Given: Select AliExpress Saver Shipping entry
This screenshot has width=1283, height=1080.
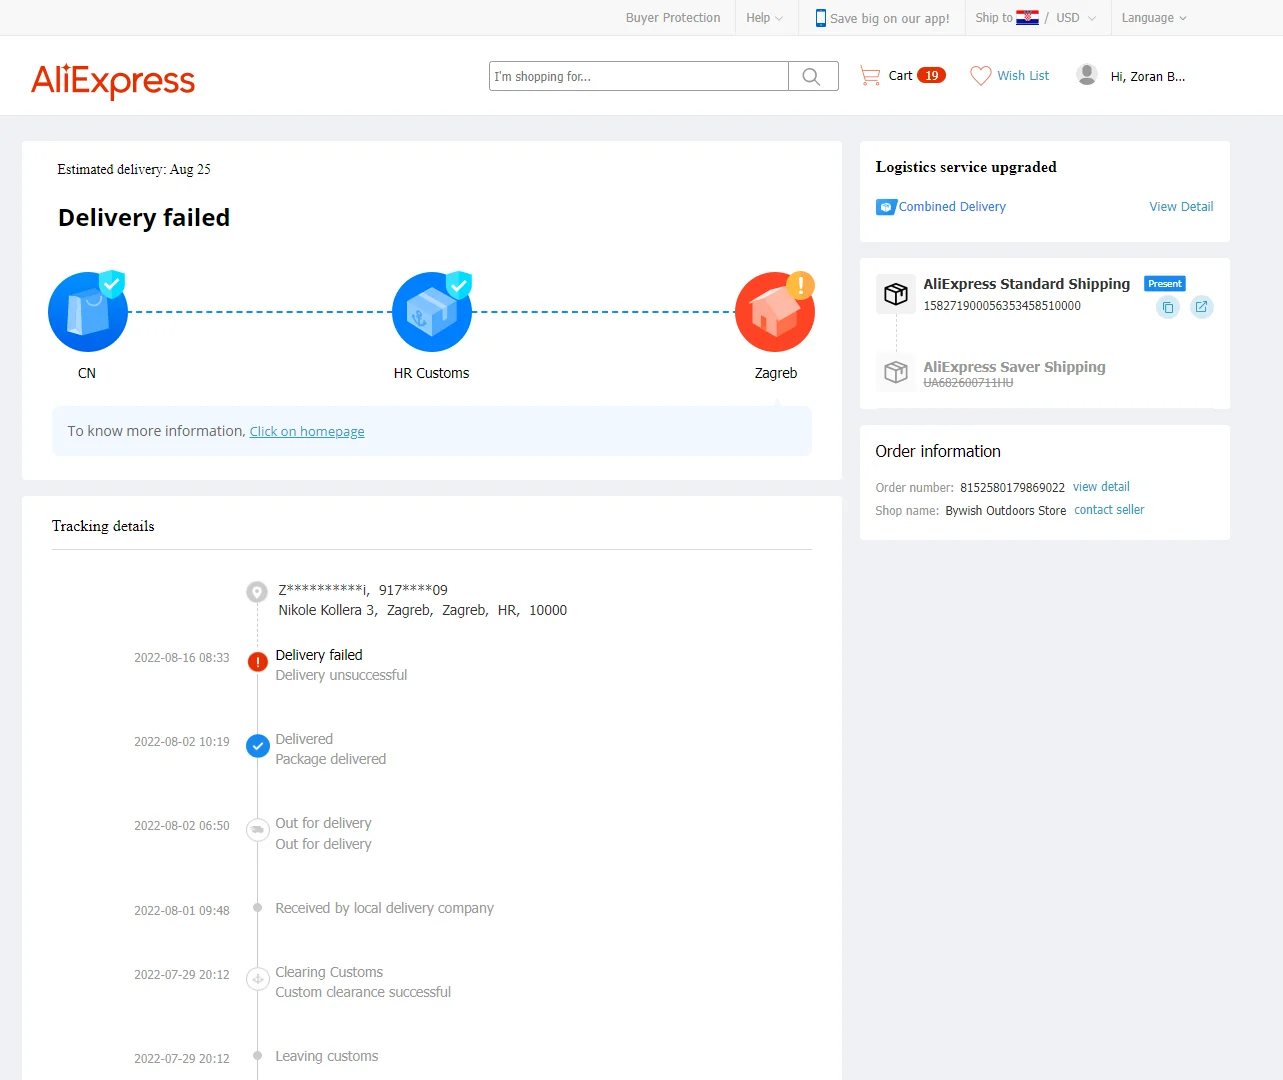Looking at the screenshot, I should (x=1014, y=367).
